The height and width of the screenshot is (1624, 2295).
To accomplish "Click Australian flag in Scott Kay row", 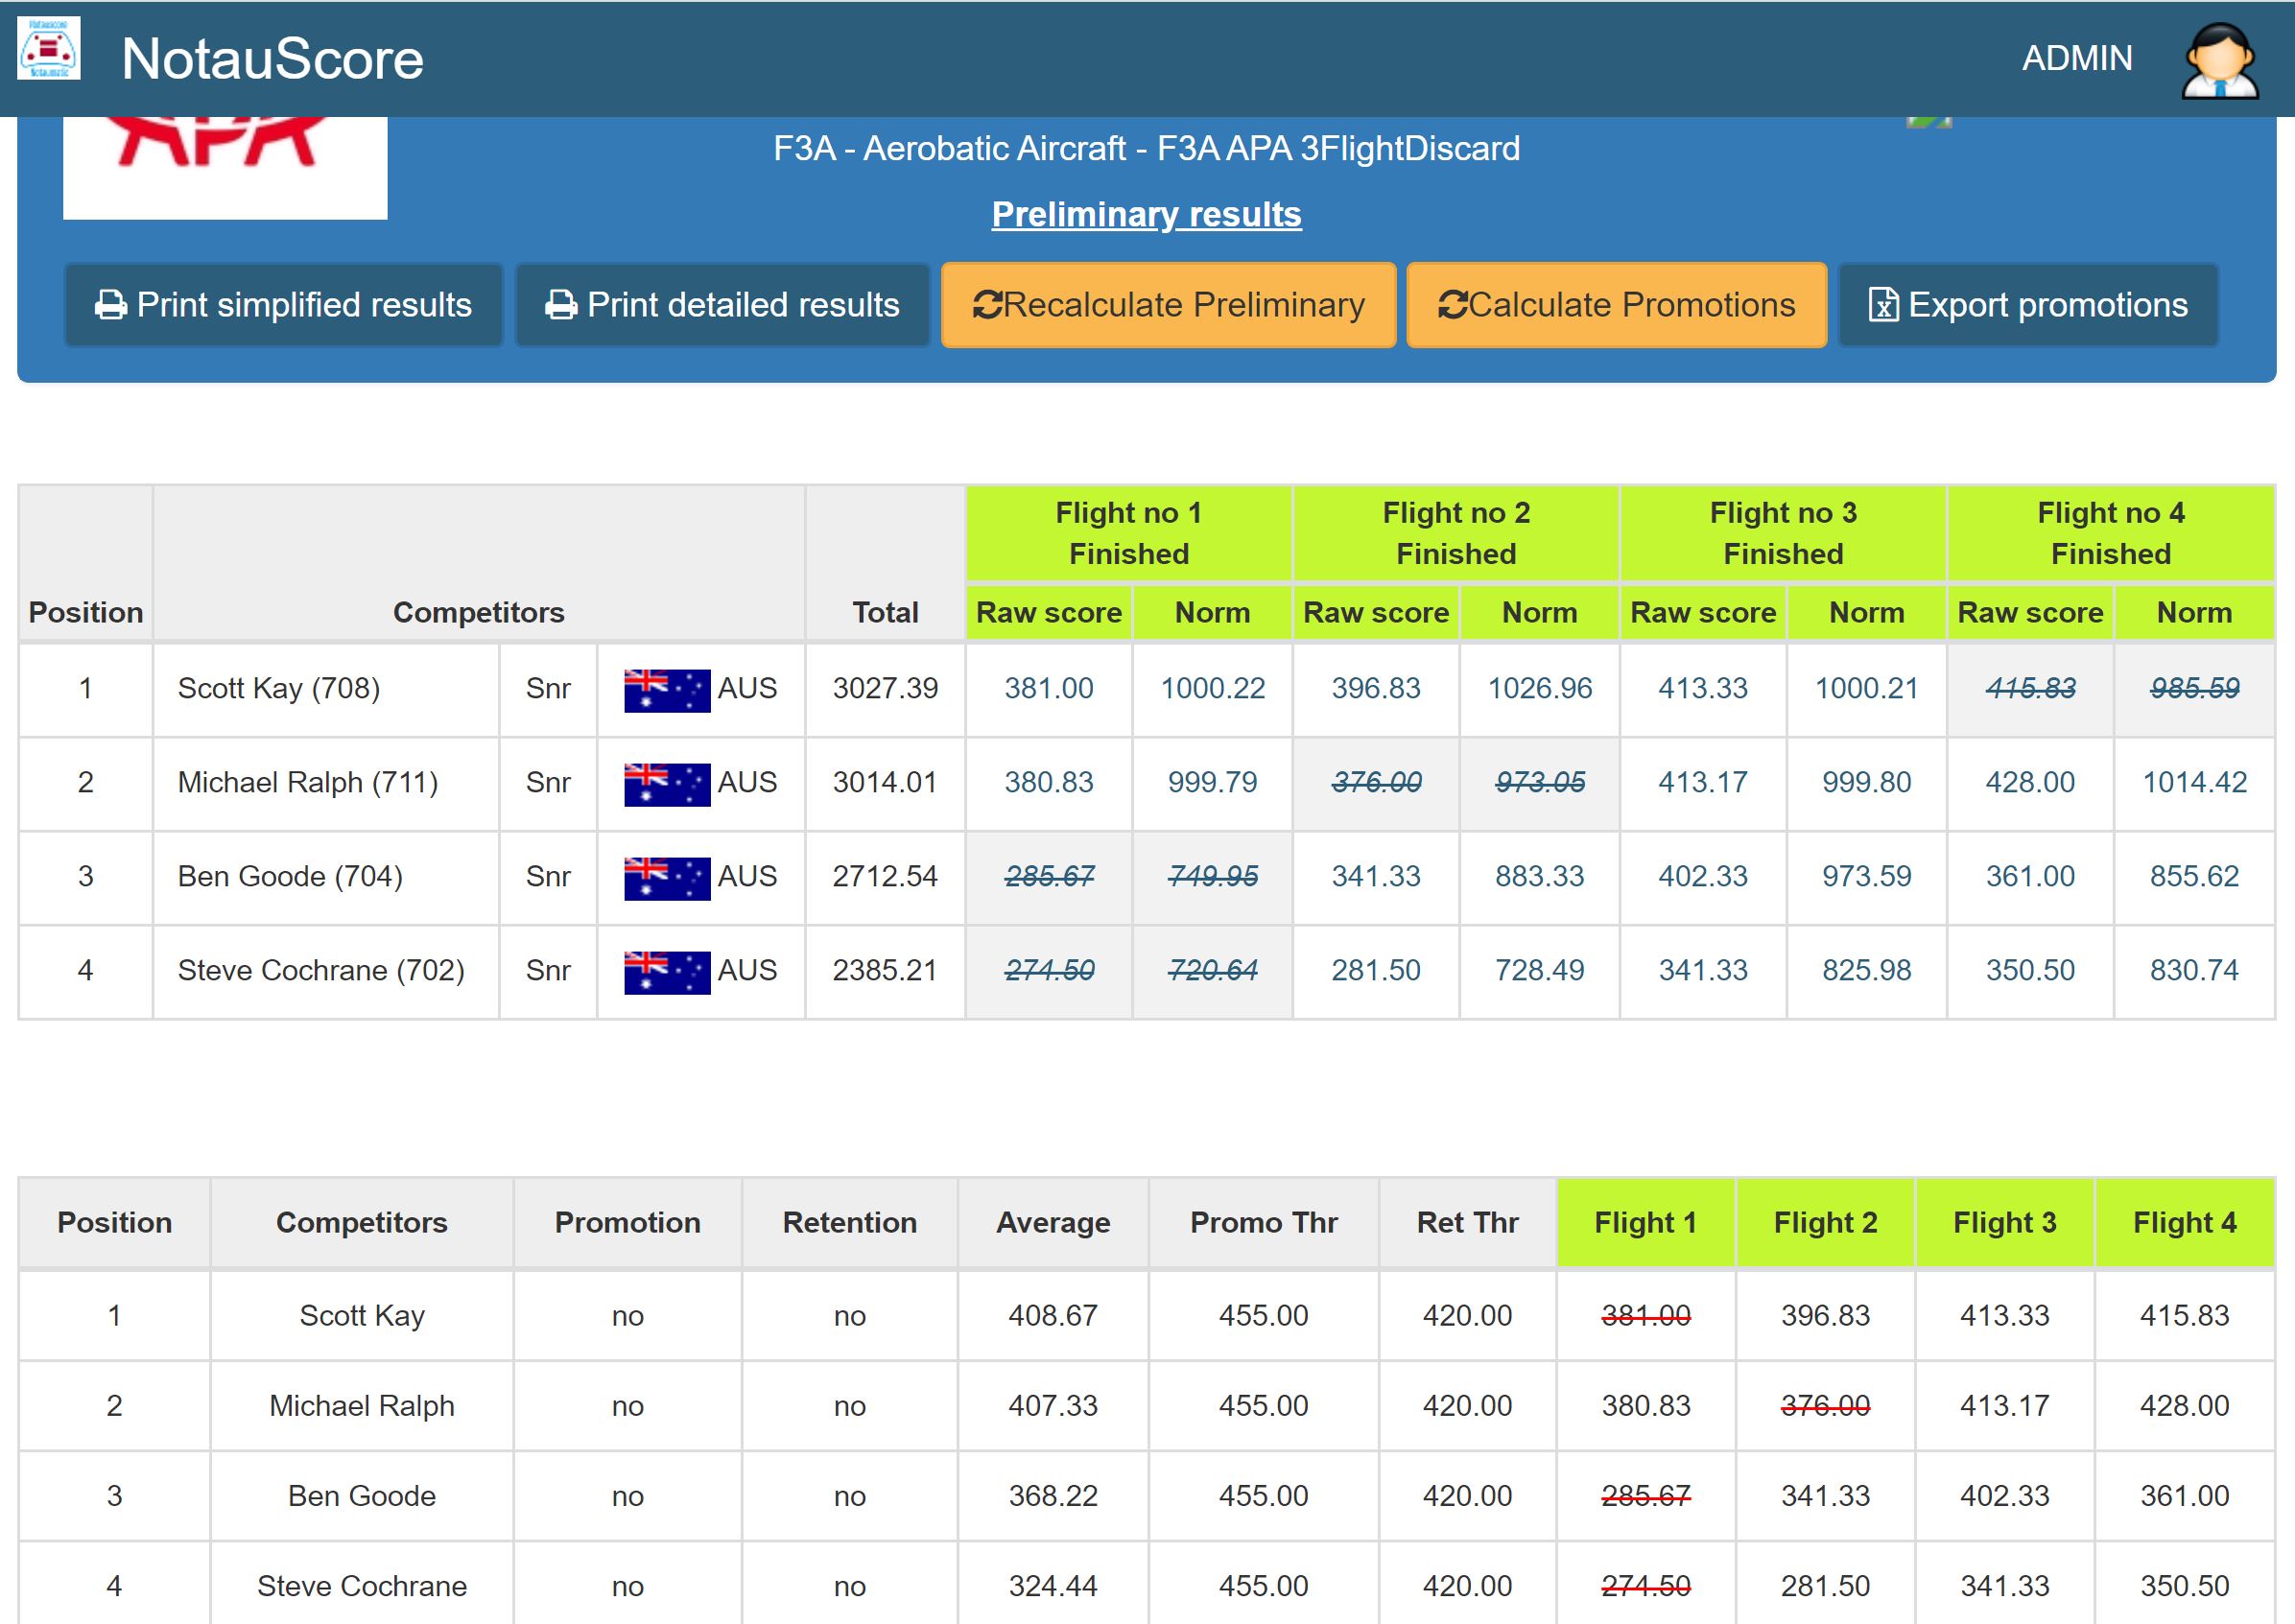I will click(x=667, y=690).
